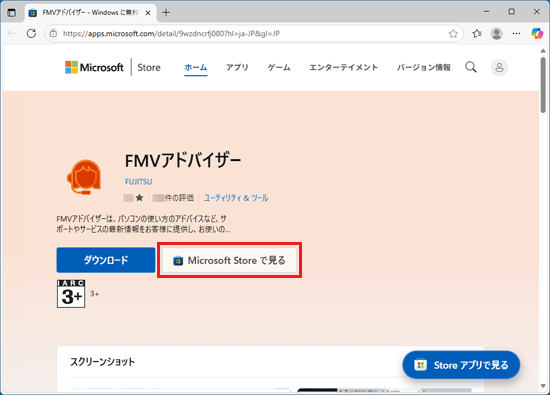The width and height of the screenshot is (550, 395).
Task: Go back to the previous page
Action: tap(12, 34)
